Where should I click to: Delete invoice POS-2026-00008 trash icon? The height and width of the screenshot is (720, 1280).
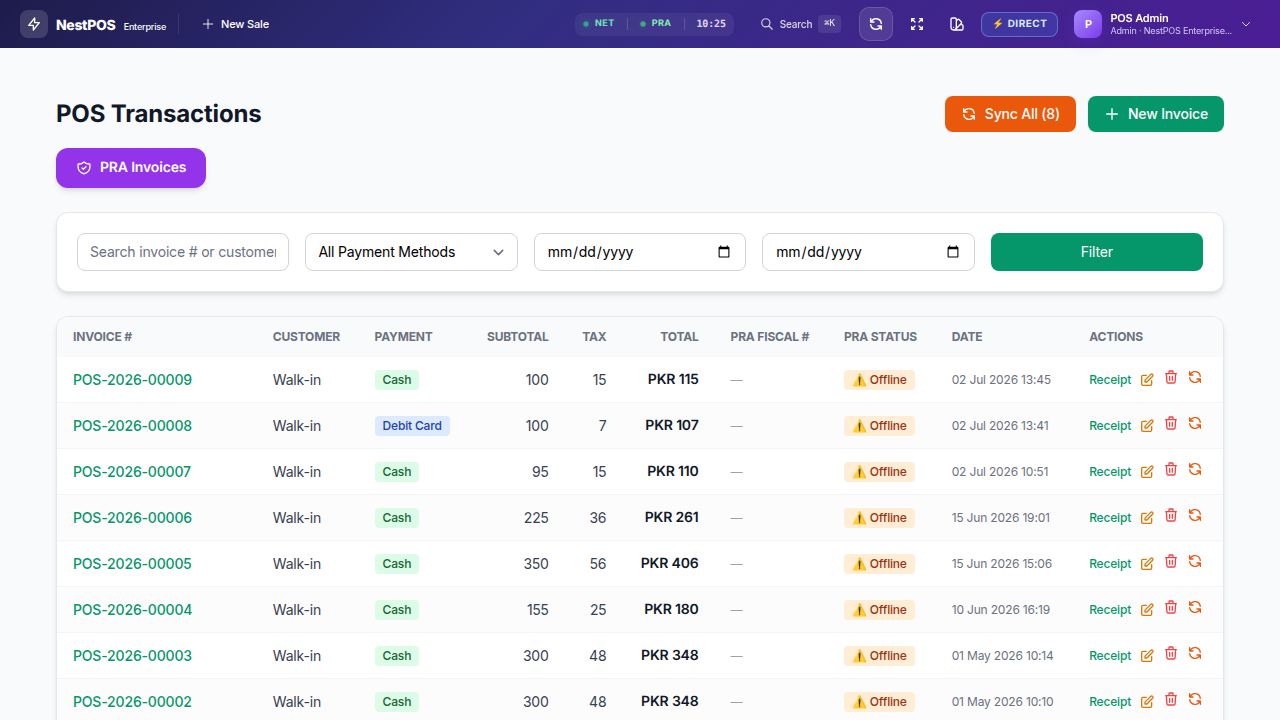tap(1171, 424)
